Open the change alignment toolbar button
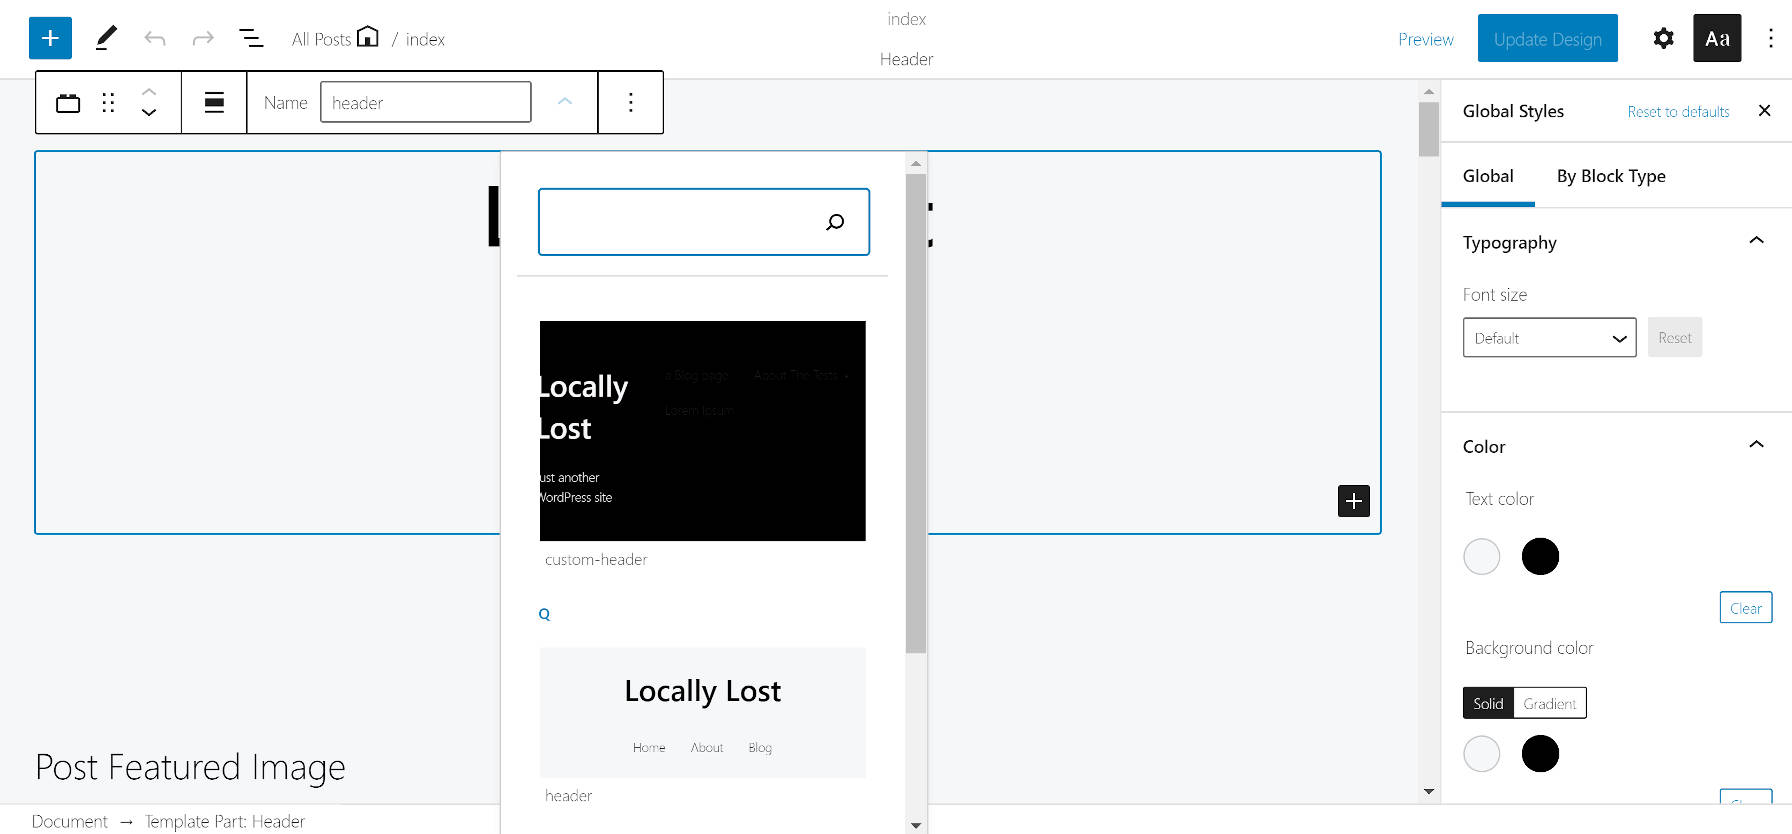 [x=214, y=103]
